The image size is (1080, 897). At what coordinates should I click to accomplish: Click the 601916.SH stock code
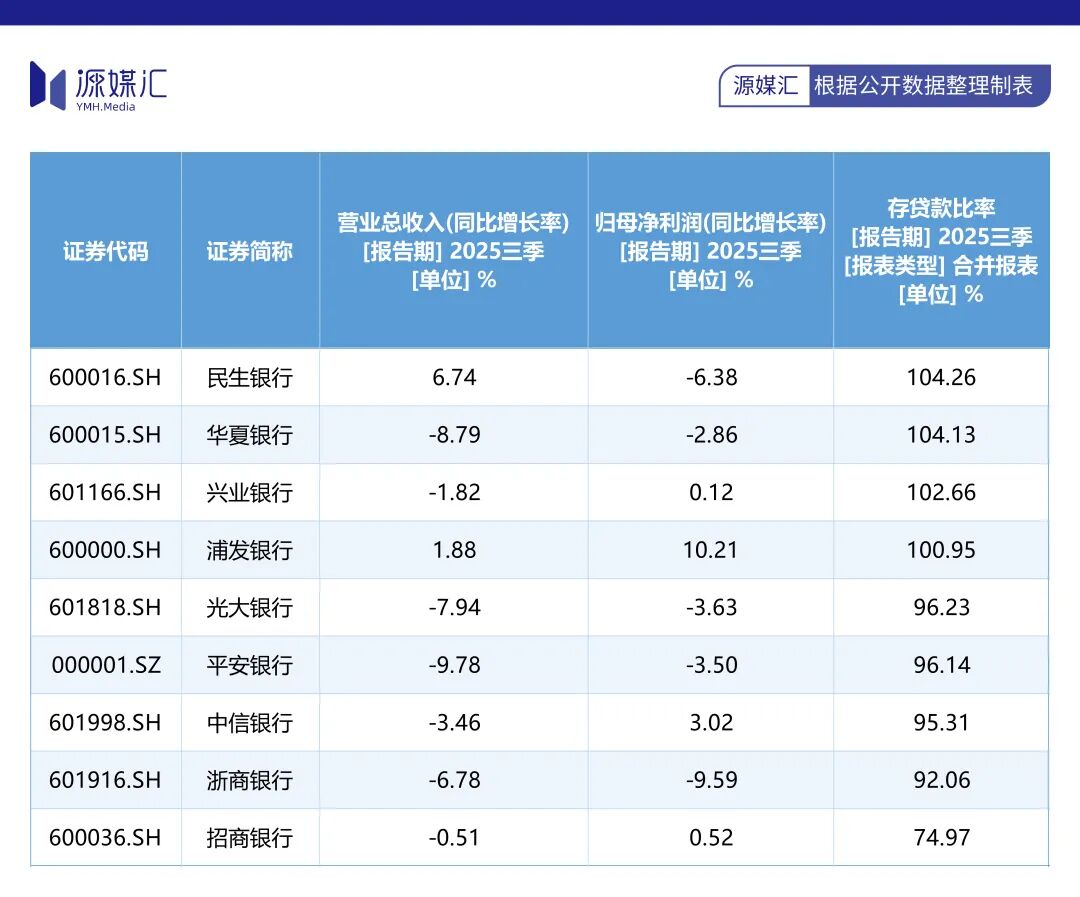pyautogui.click(x=105, y=780)
